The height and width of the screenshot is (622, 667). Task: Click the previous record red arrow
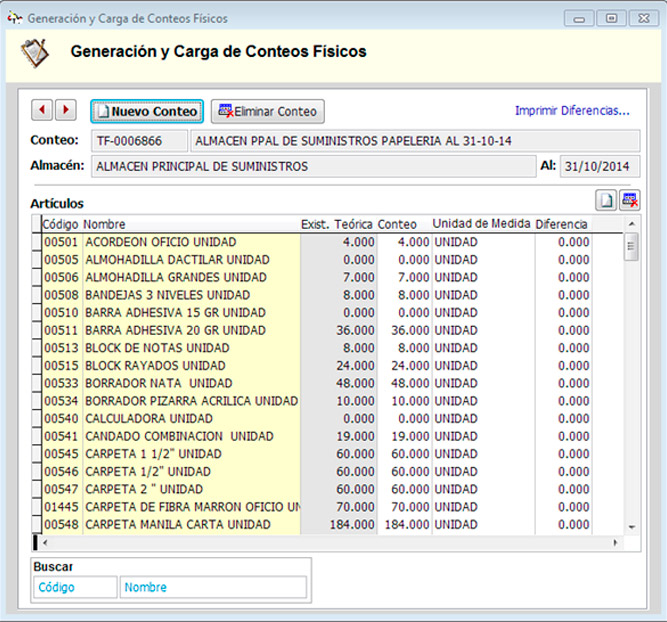click(43, 110)
